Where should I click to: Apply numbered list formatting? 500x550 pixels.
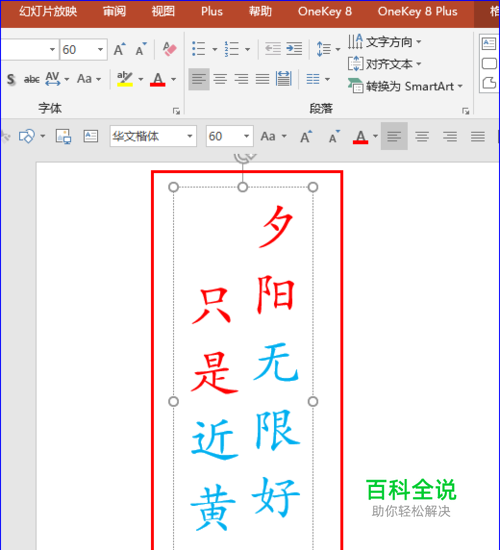pos(232,49)
